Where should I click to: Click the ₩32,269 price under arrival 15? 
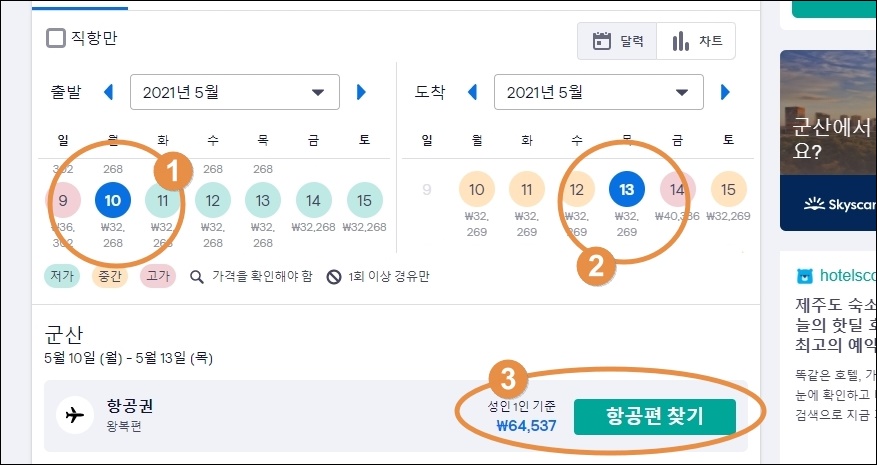click(728, 216)
